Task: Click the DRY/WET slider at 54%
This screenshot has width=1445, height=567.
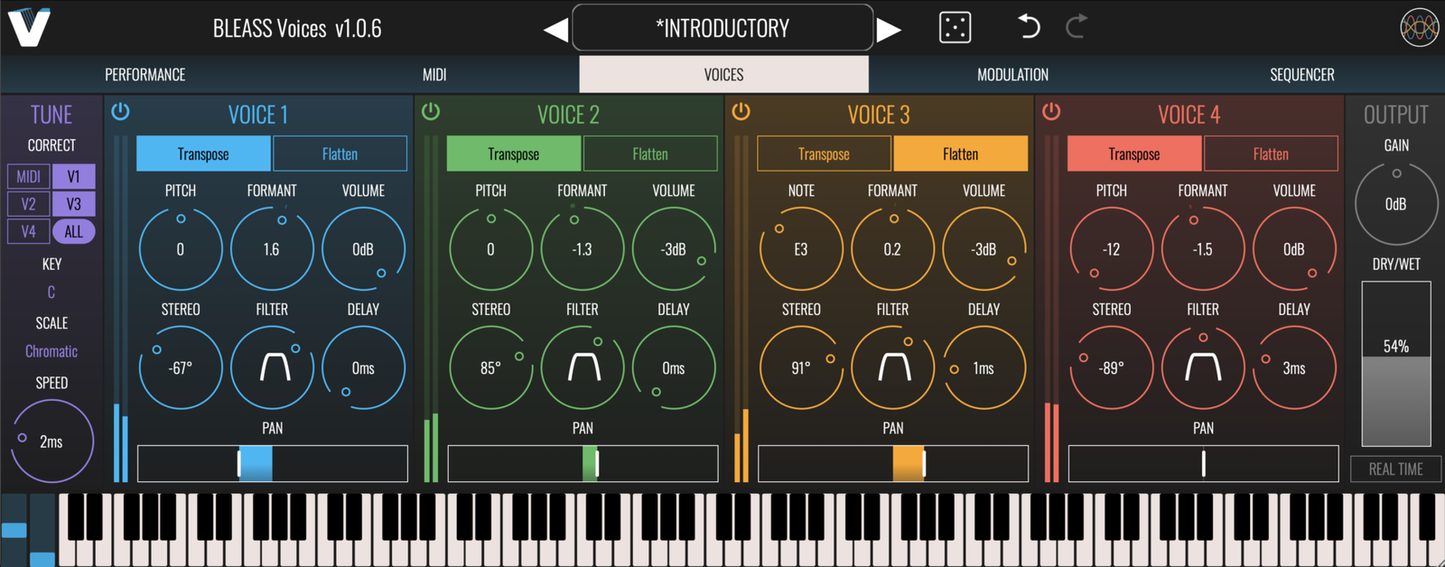Action: [x=1396, y=364]
